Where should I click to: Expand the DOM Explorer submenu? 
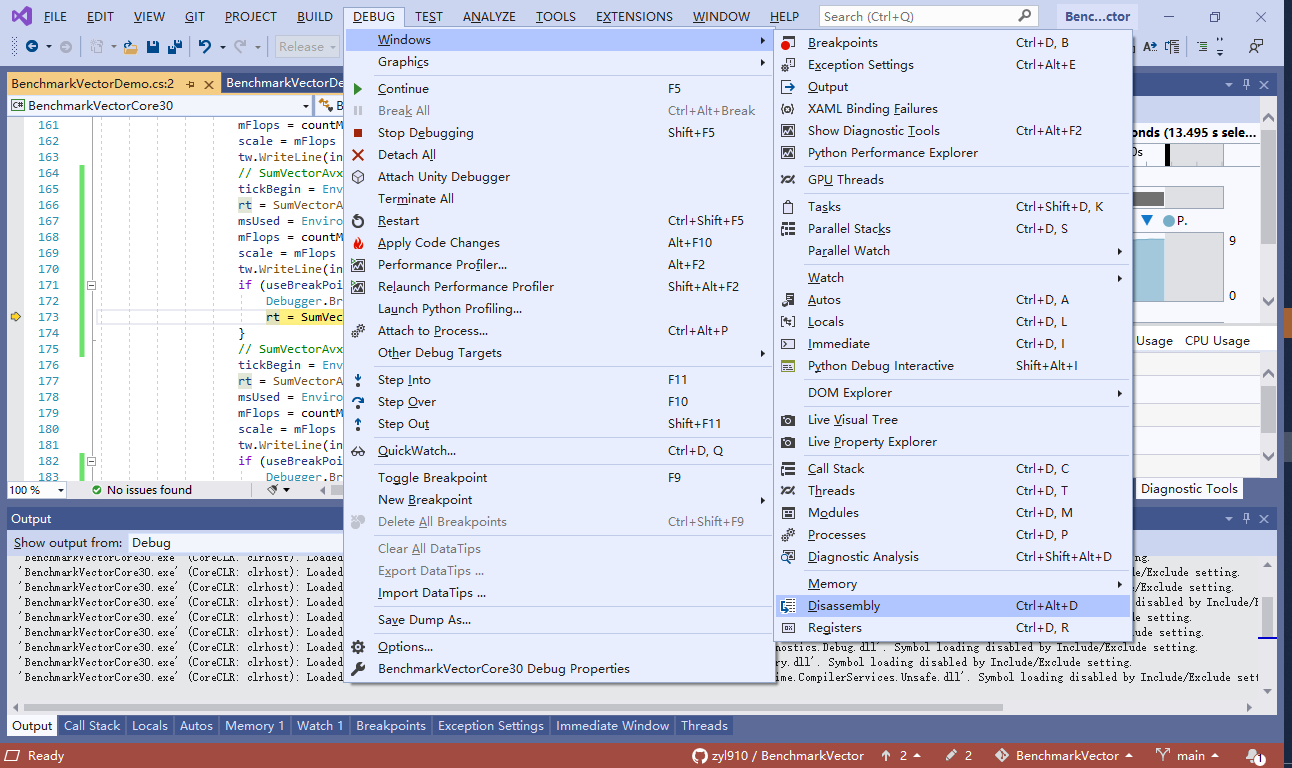coord(953,393)
